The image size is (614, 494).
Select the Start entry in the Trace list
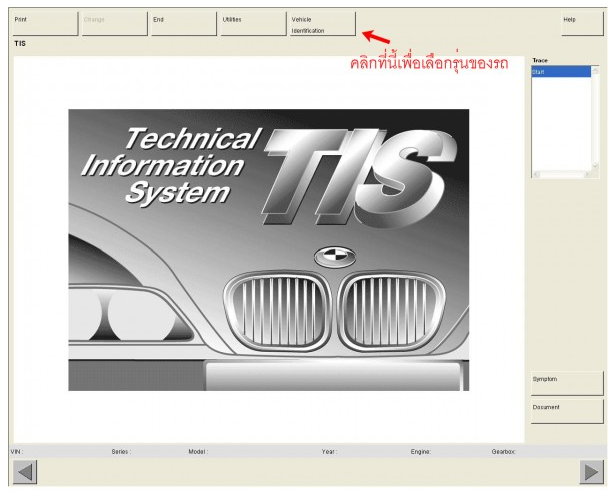click(x=560, y=72)
